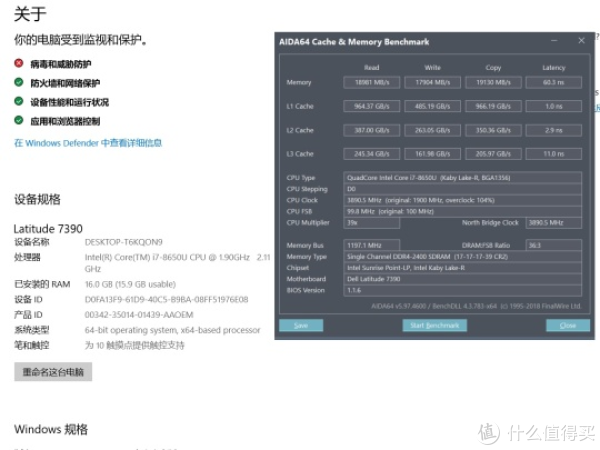Start Benchmark in AIDA64 window
Image resolution: width=600 pixels, height=450 pixels.
tap(434, 325)
